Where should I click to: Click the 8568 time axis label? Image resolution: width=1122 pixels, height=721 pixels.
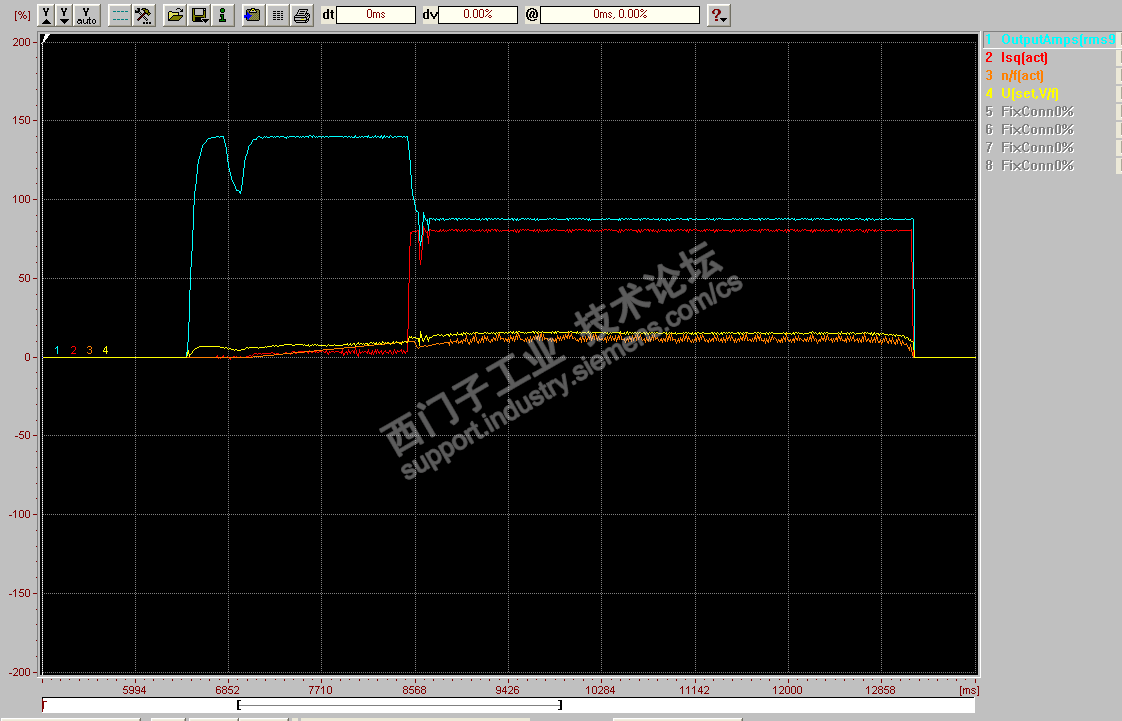414,690
